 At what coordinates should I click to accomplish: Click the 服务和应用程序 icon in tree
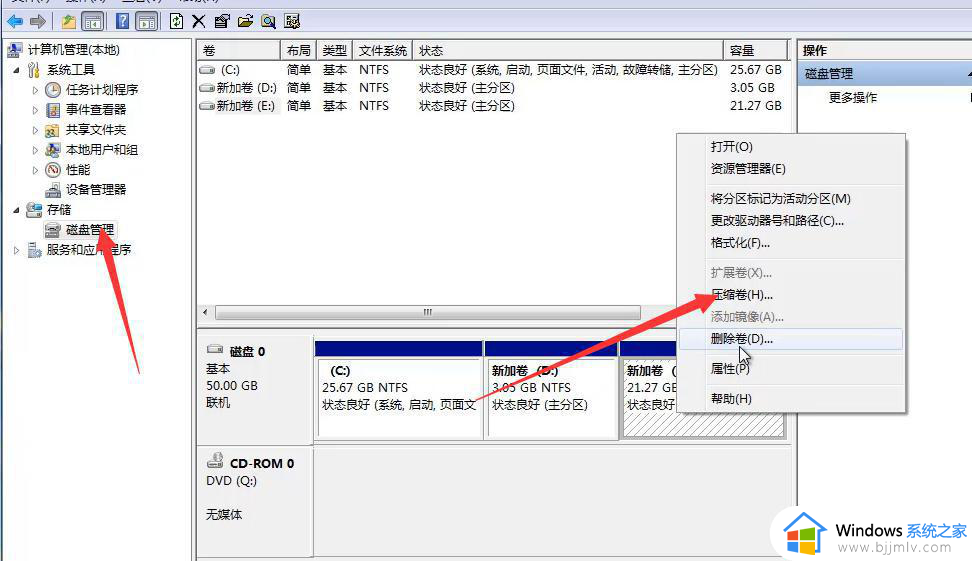[34, 250]
